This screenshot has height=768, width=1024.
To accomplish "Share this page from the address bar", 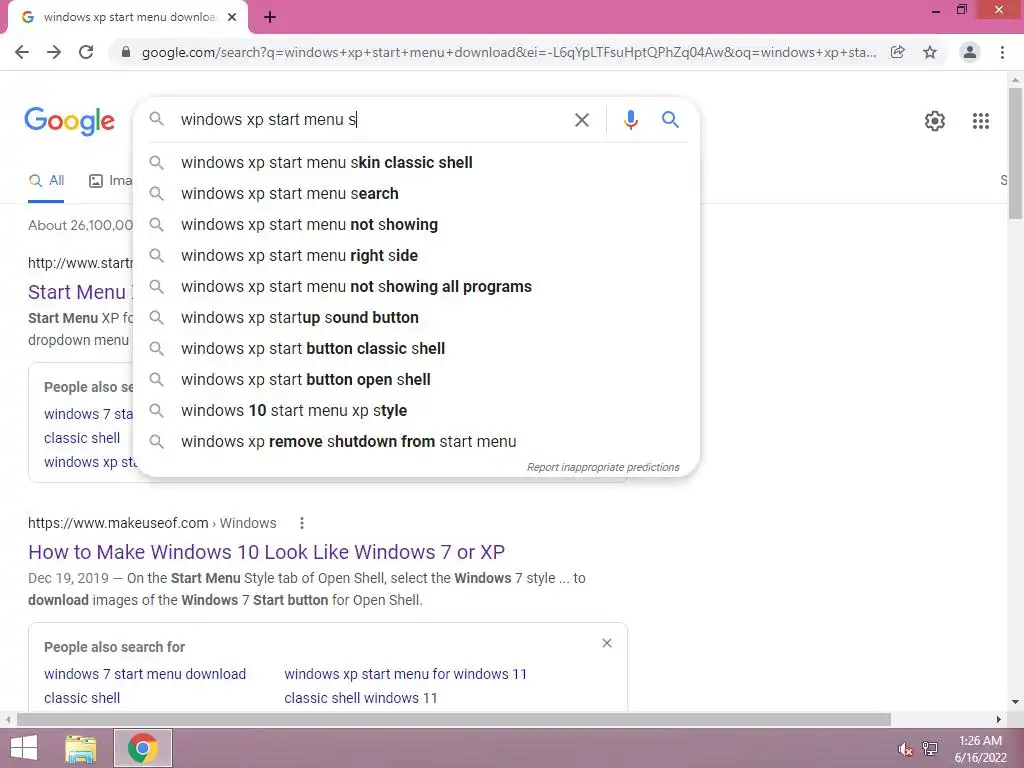I will [898, 52].
